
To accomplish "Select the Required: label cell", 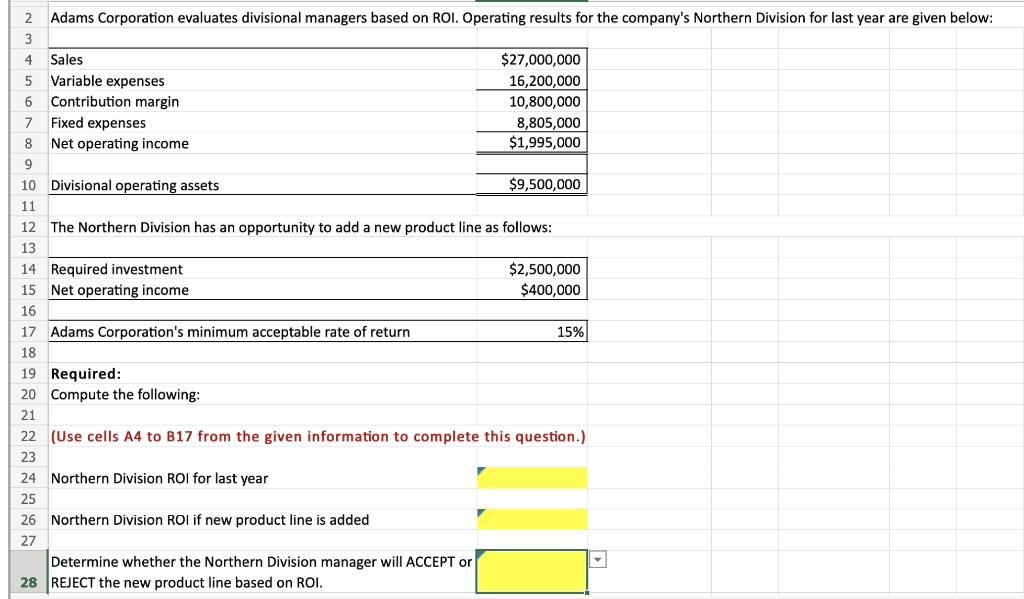I will pyautogui.click(x=78, y=373).
